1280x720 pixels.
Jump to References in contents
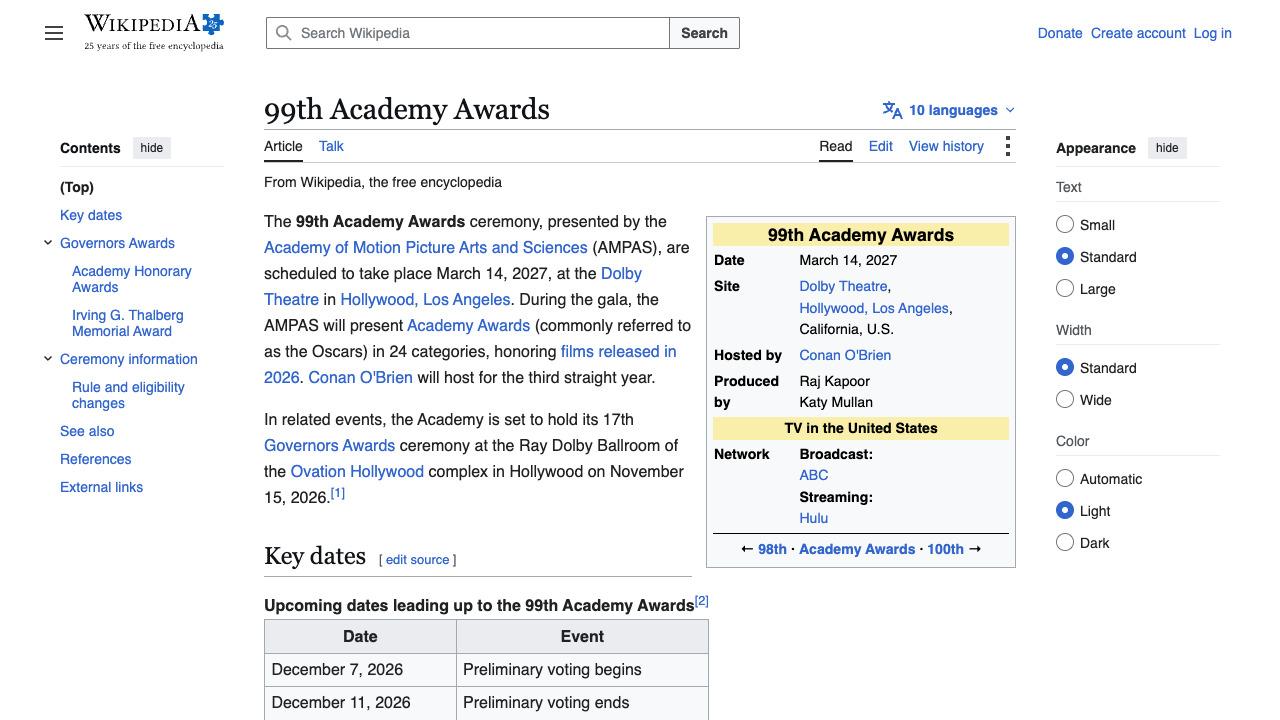pyautogui.click(x=96, y=459)
